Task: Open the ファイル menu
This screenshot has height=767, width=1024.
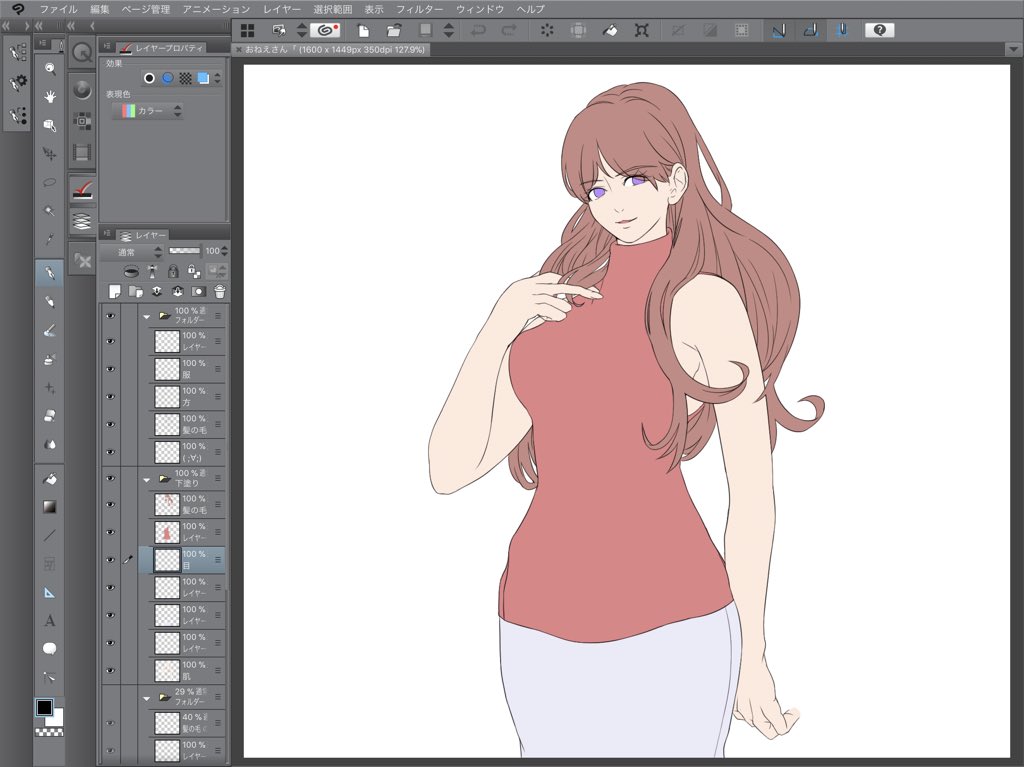Action: click(58, 9)
